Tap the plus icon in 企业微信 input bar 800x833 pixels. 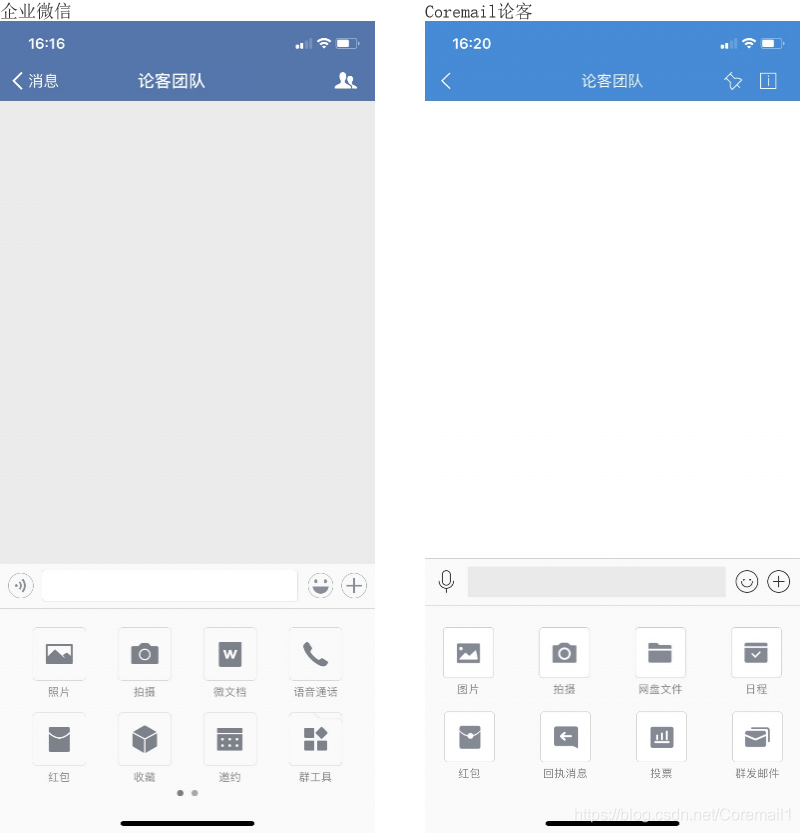click(x=354, y=585)
